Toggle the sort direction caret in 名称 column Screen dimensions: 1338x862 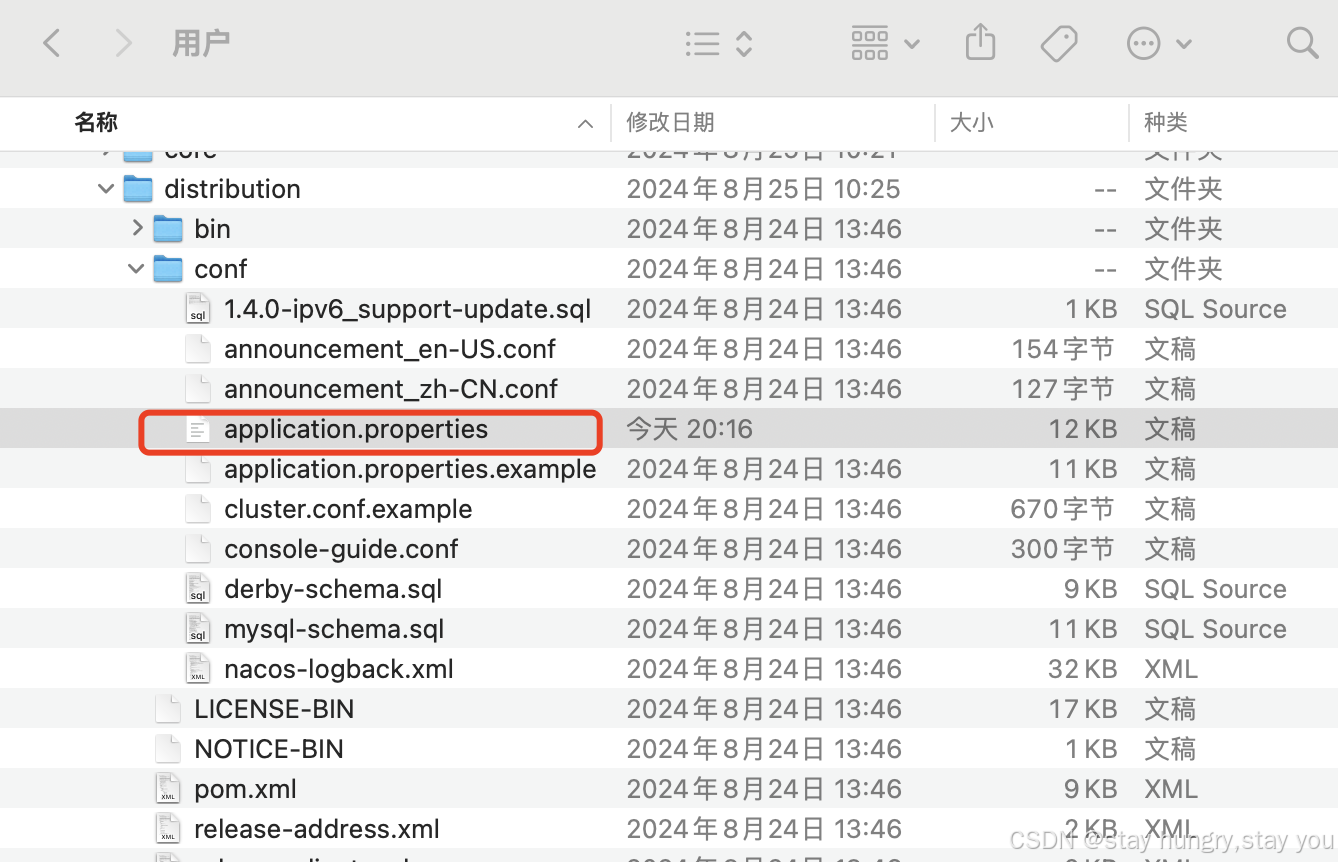point(585,124)
